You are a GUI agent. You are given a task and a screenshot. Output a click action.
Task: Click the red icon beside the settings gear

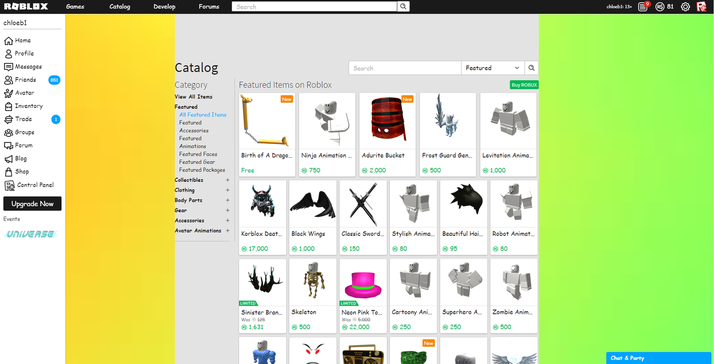(x=701, y=6)
